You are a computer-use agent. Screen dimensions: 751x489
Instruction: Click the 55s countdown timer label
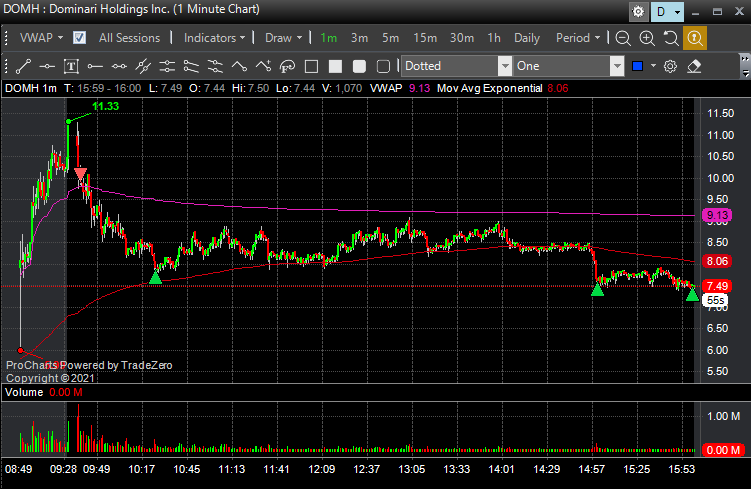716,300
